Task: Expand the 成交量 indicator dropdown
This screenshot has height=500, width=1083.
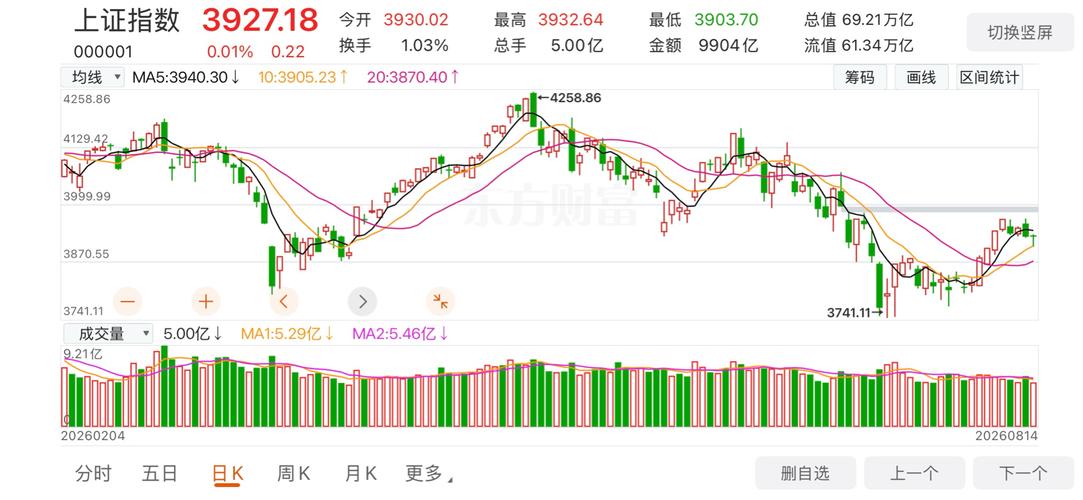Action: click(108, 334)
